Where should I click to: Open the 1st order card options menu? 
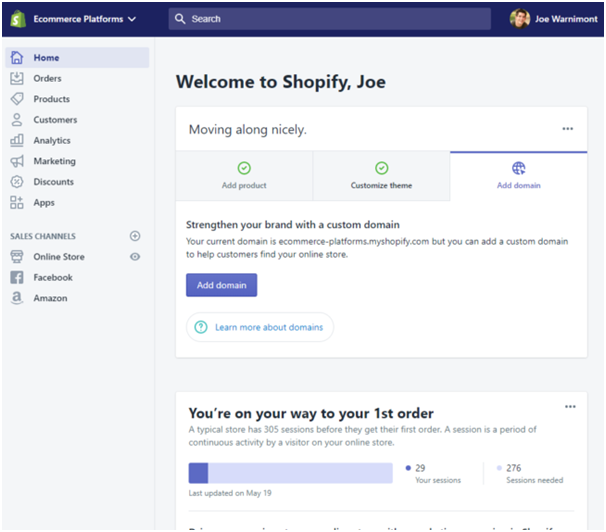click(x=570, y=407)
